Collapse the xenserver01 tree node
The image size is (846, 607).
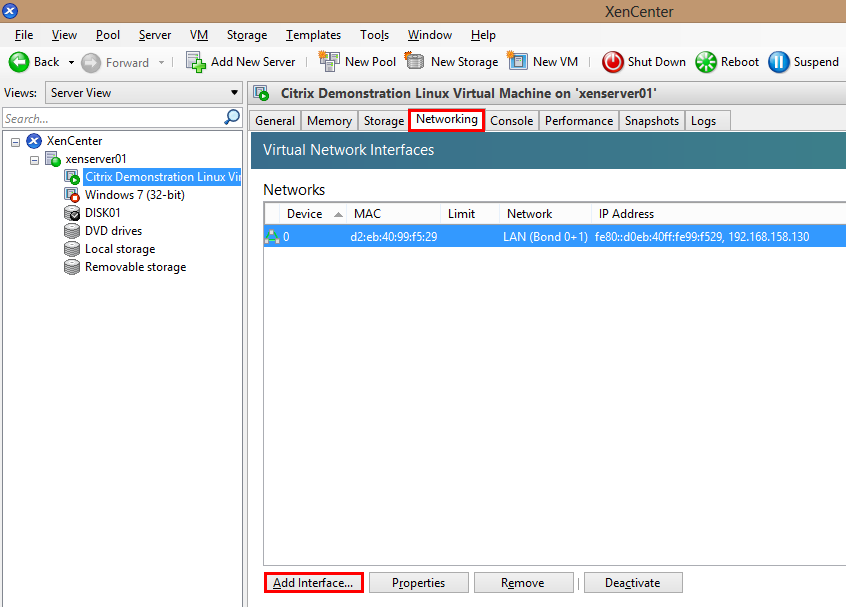click(x=34, y=160)
